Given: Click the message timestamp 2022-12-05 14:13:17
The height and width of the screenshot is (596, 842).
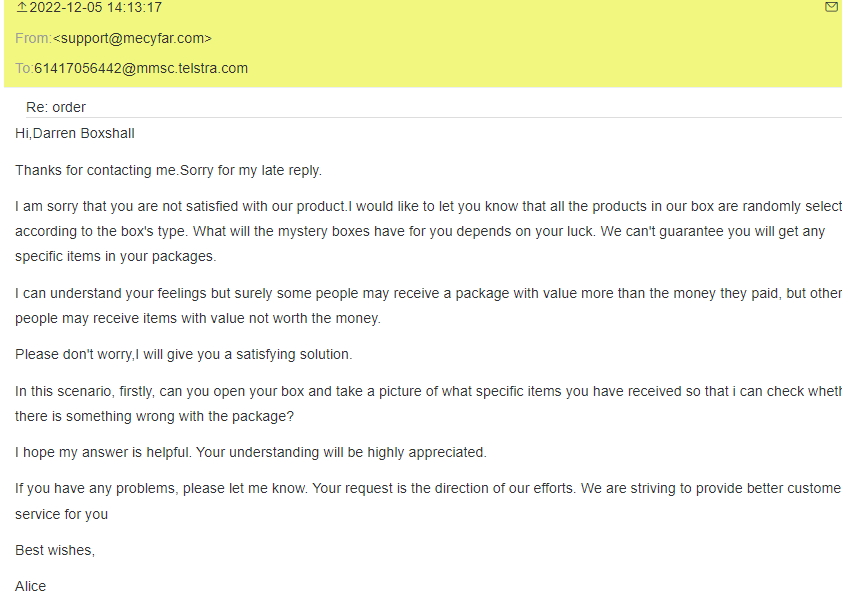Looking at the screenshot, I should click(x=96, y=8).
